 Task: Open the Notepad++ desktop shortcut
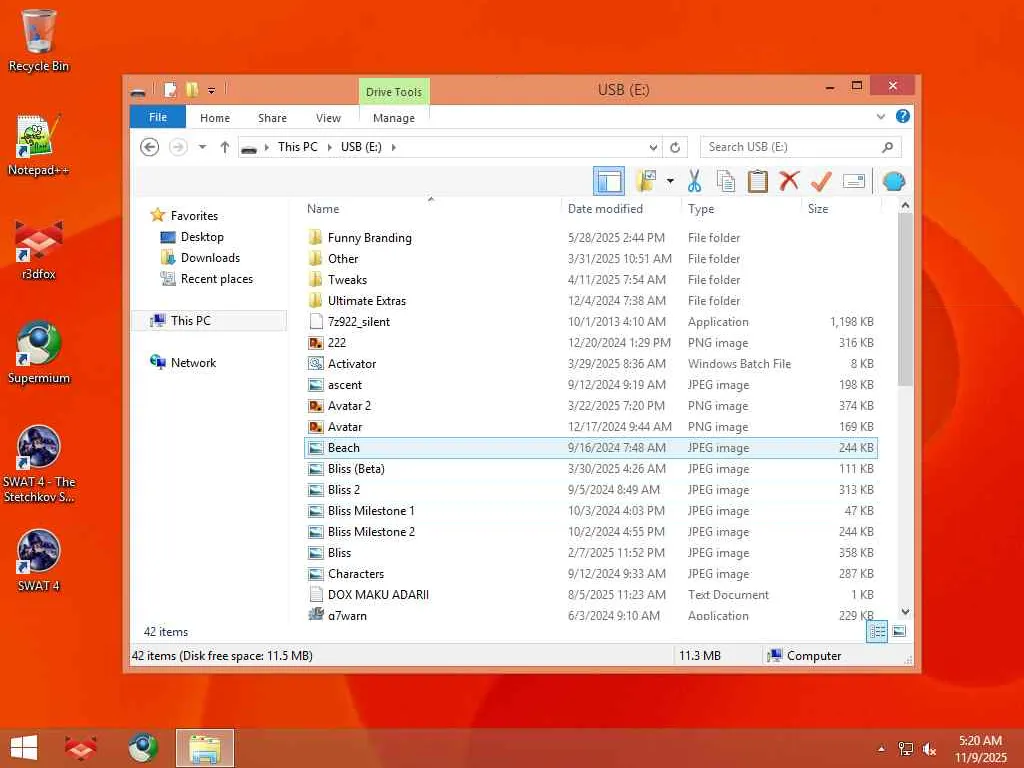point(39,145)
